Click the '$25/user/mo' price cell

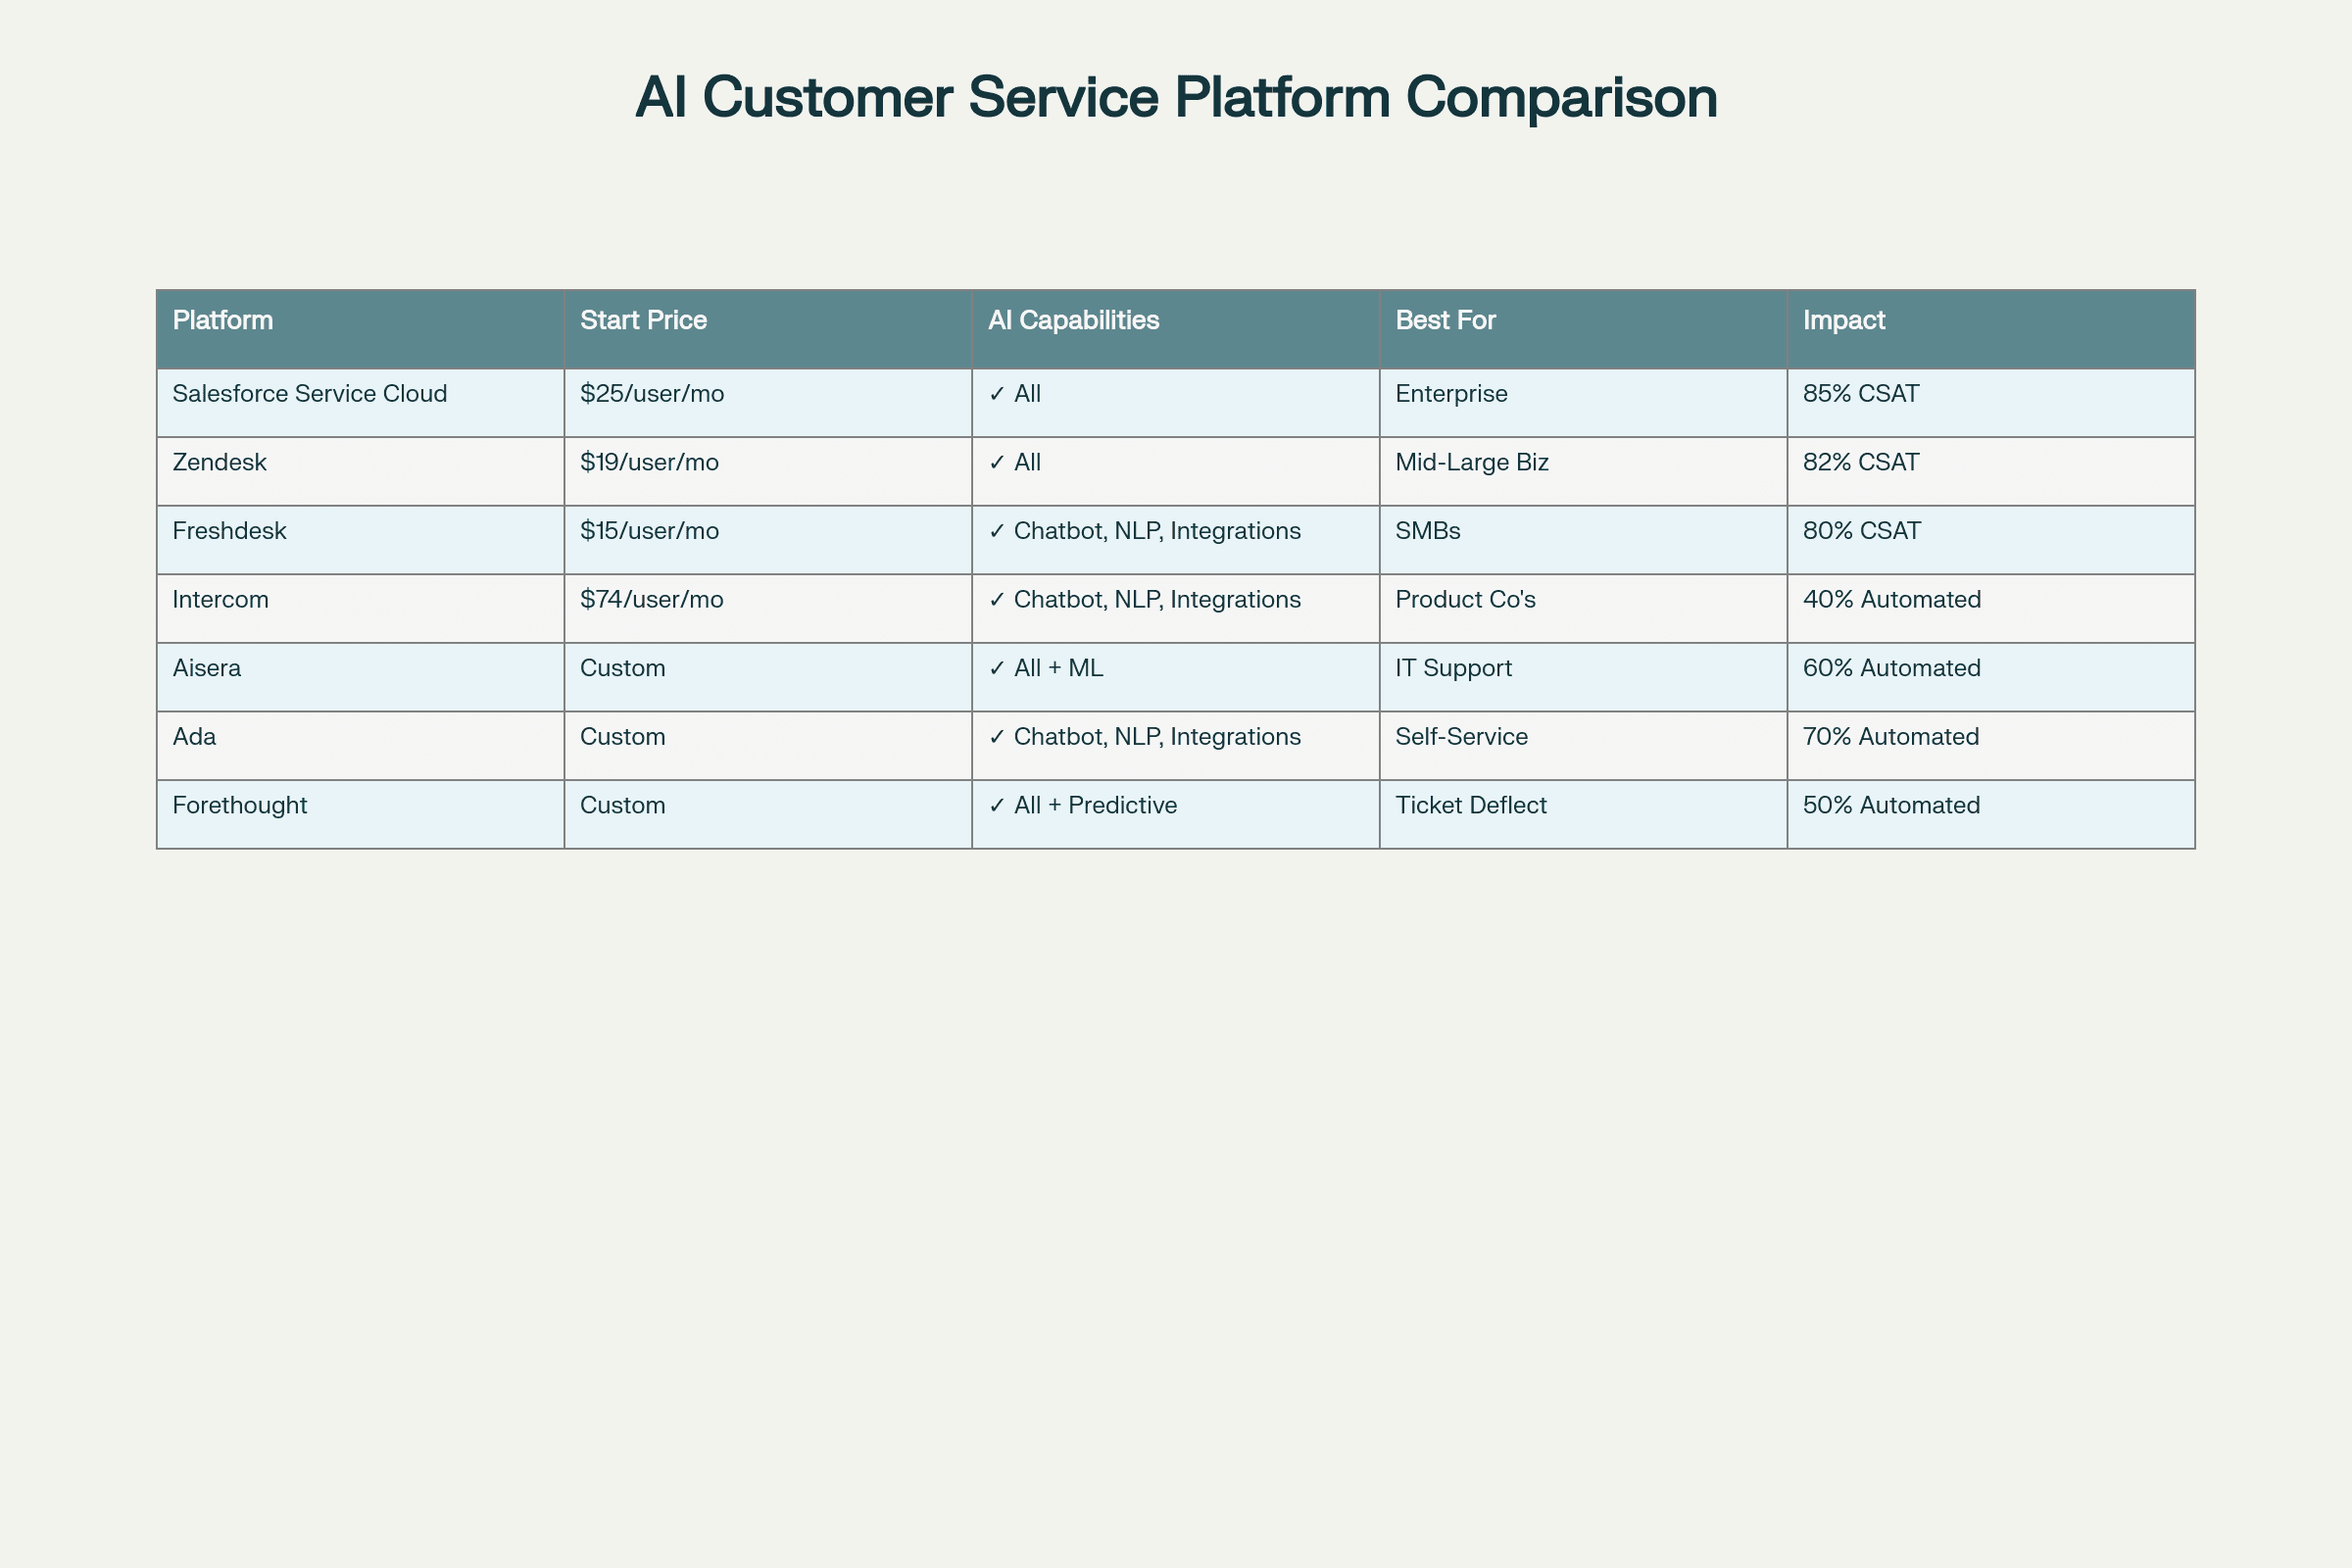[x=768, y=403]
